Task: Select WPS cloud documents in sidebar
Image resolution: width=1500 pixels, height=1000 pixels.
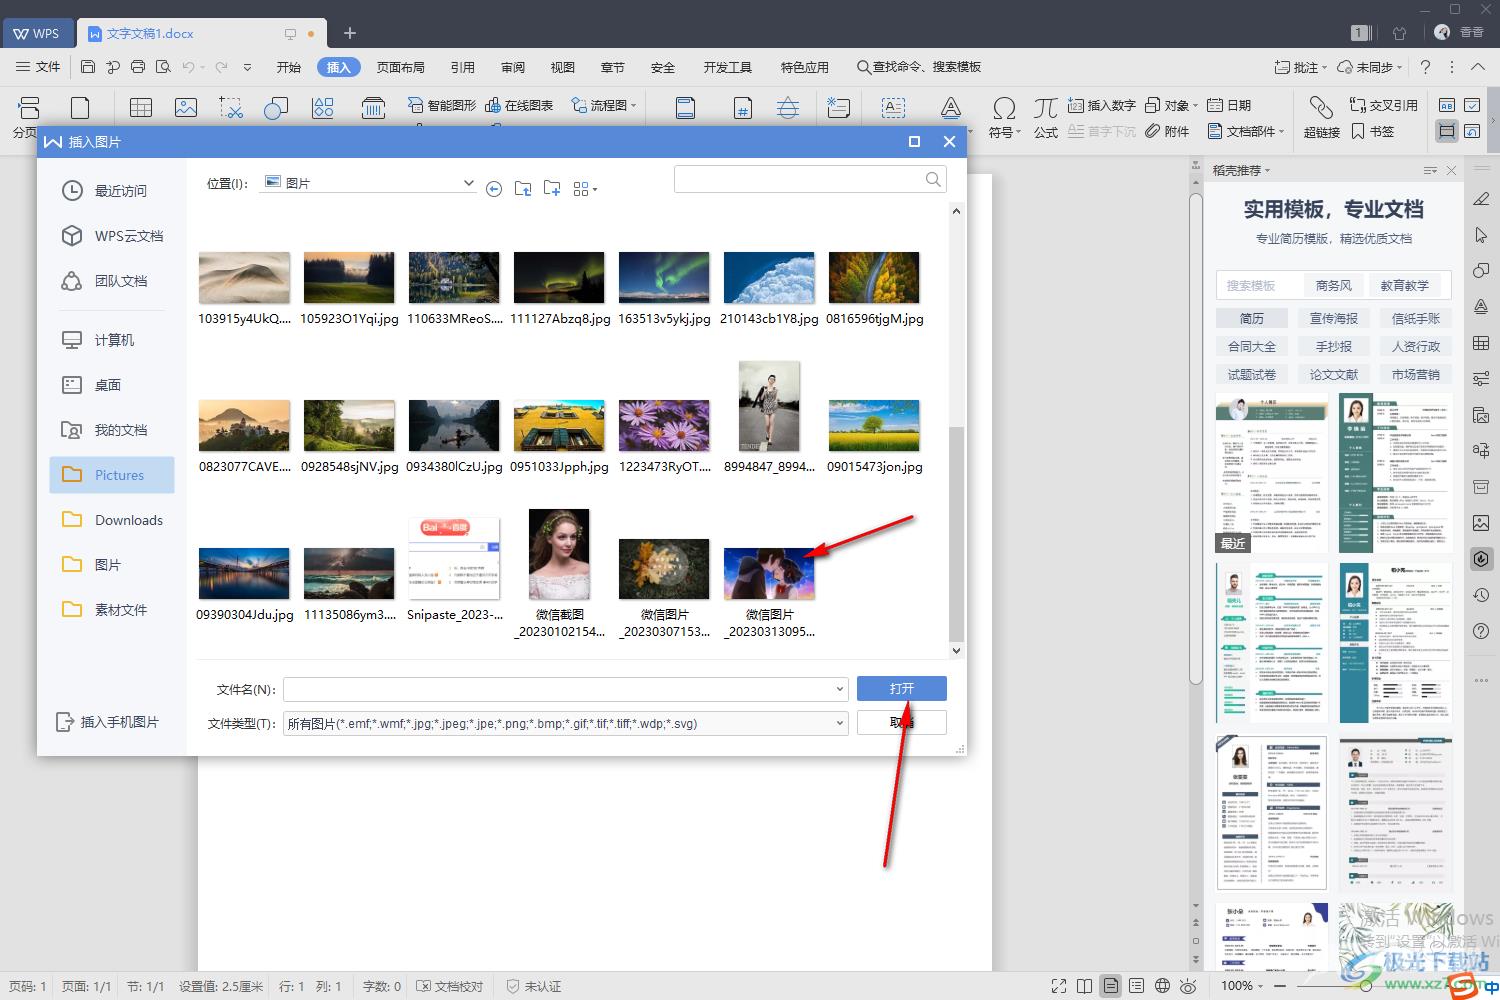Action: pos(112,236)
